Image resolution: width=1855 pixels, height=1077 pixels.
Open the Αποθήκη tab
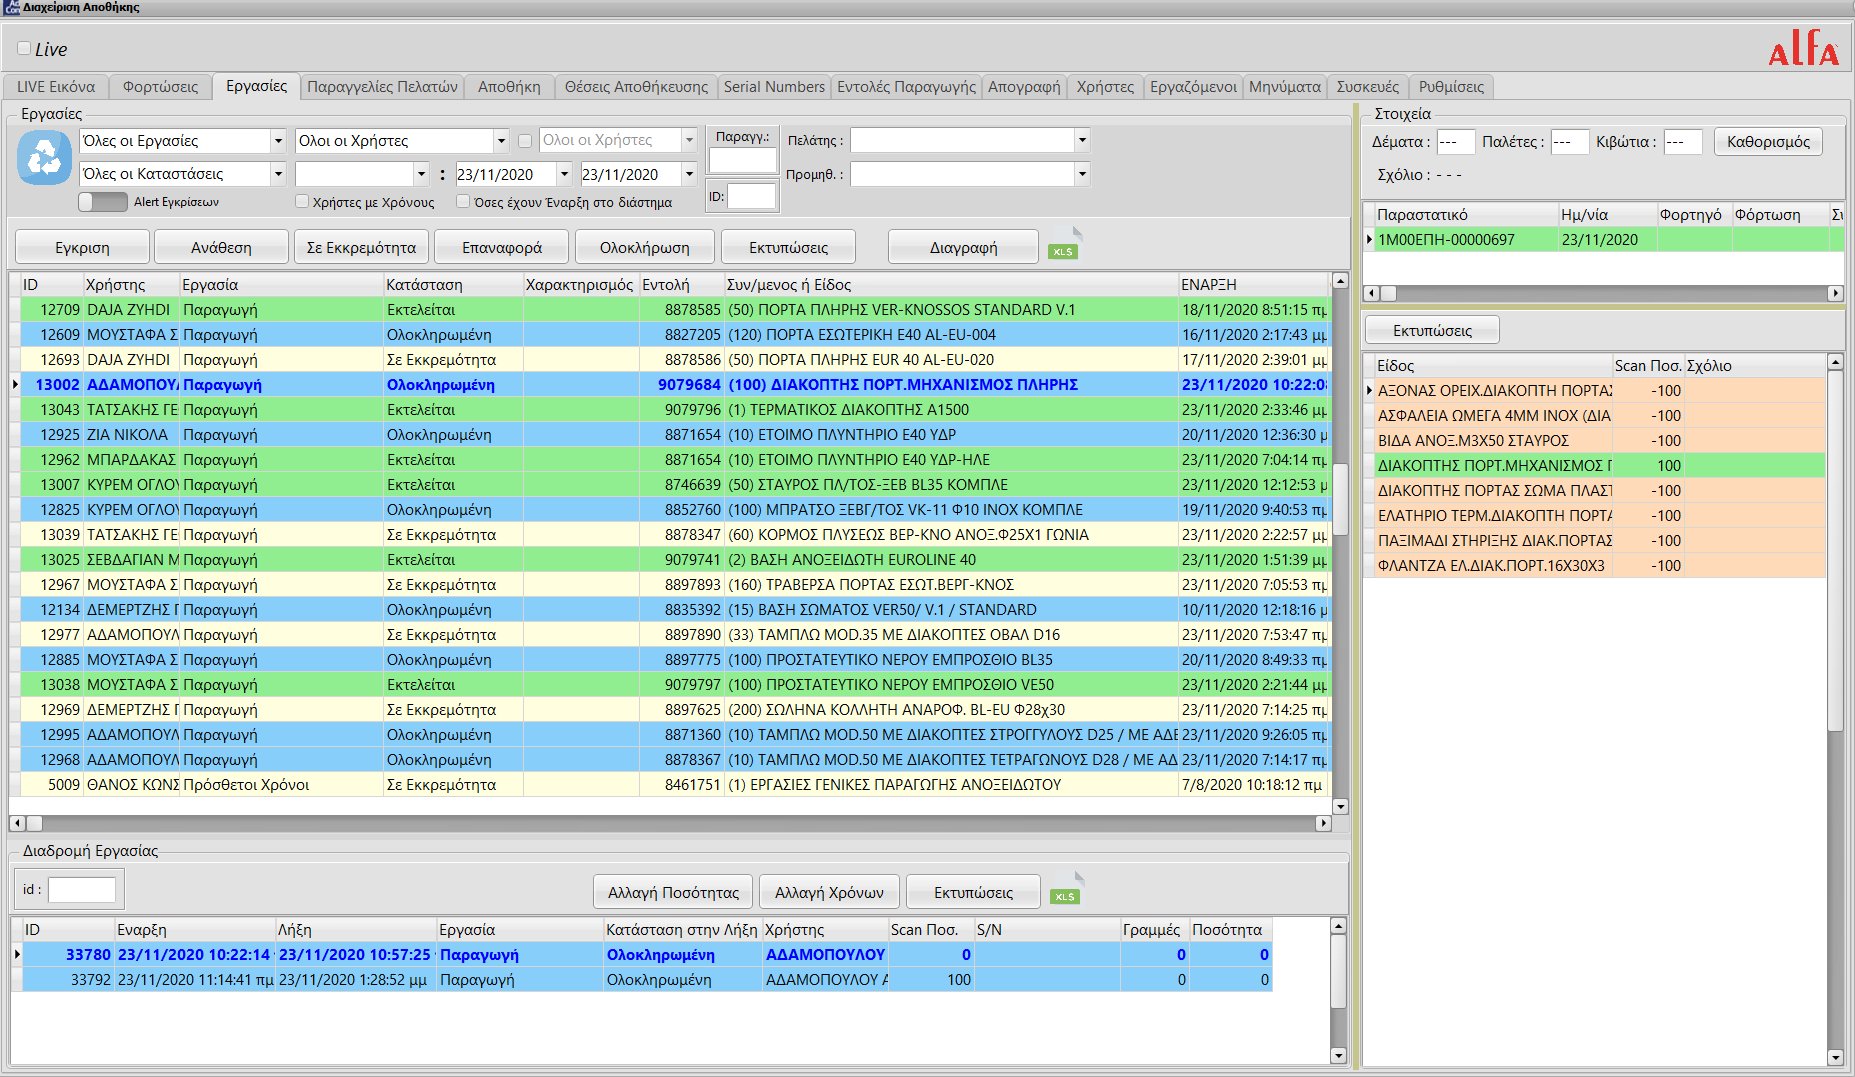pyautogui.click(x=509, y=87)
